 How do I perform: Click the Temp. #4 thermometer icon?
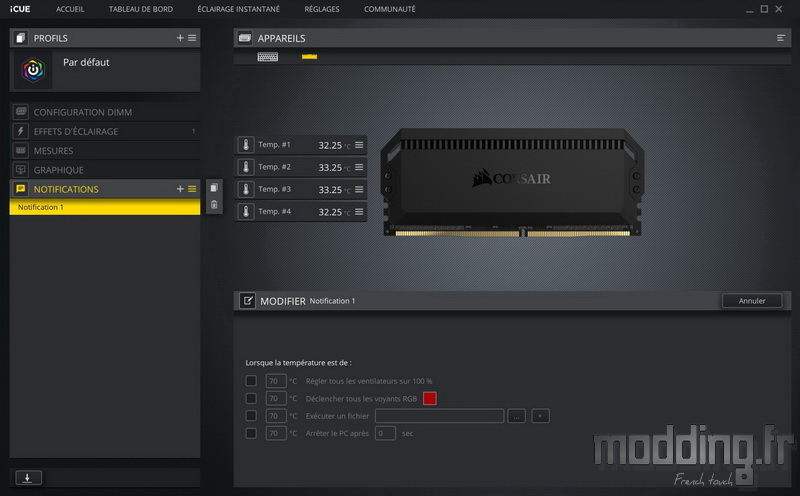coord(246,211)
